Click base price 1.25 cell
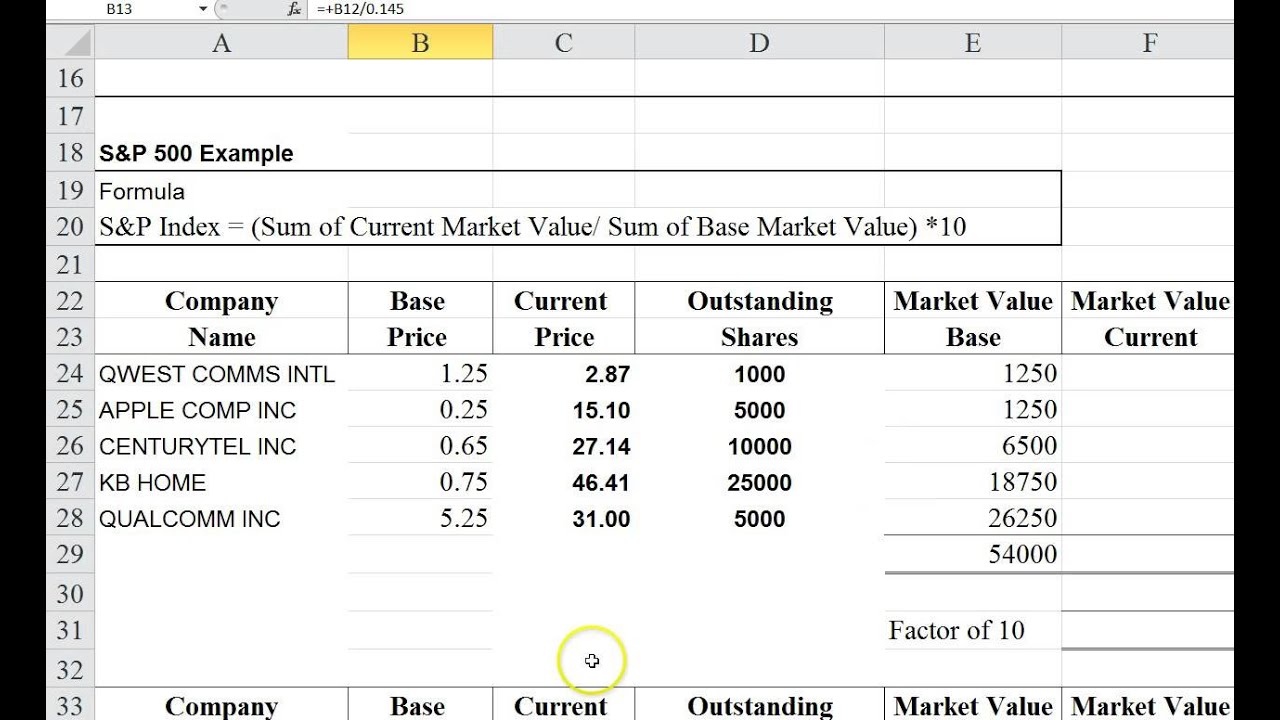 point(420,374)
